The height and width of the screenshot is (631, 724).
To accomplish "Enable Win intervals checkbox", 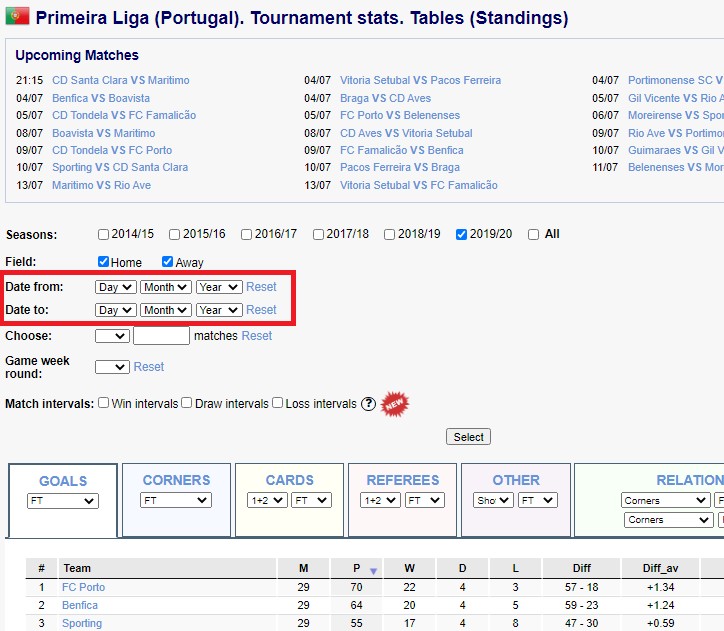I will [x=103, y=403].
